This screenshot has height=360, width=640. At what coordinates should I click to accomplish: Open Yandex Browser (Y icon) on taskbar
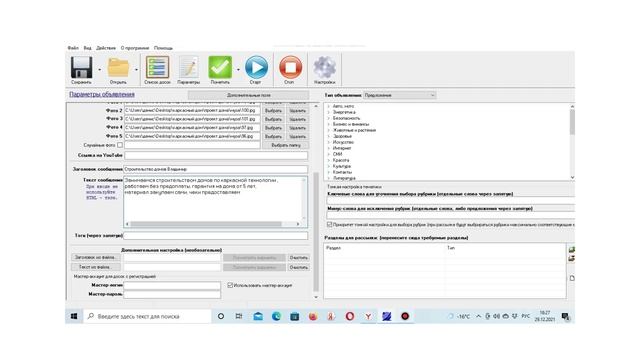coord(368,316)
